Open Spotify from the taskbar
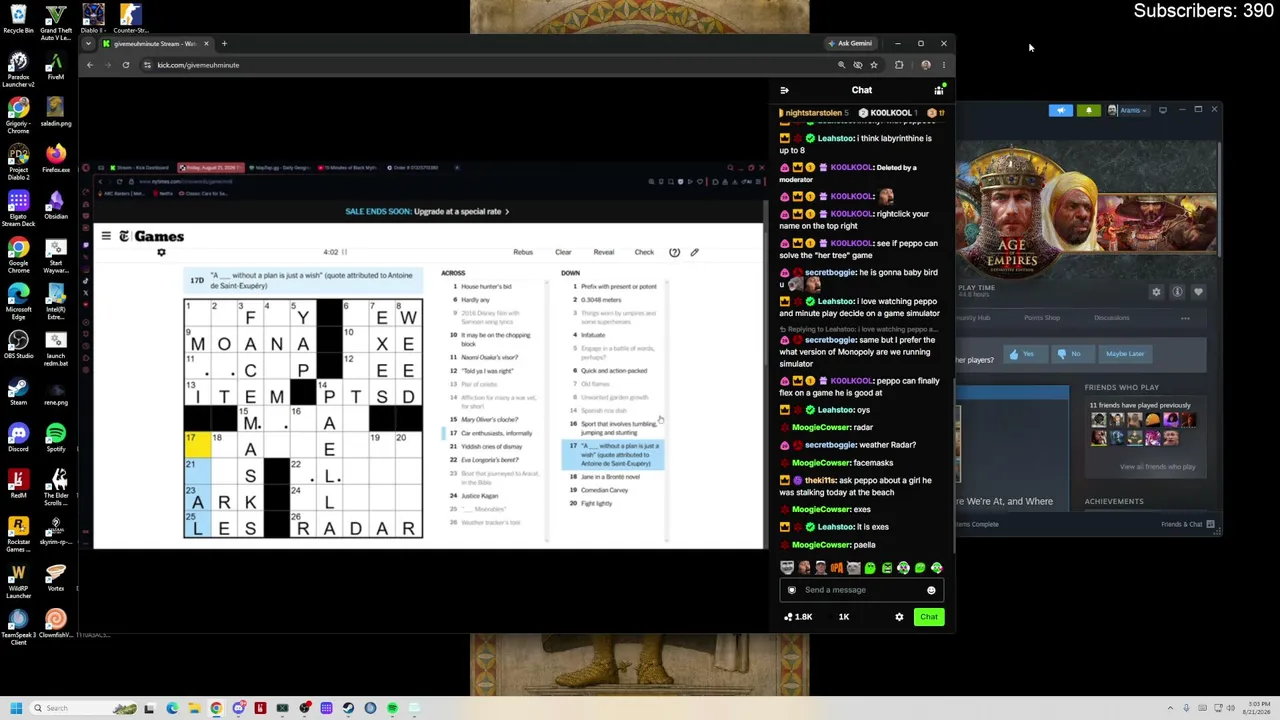This screenshot has width=1280, height=720. click(392, 708)
